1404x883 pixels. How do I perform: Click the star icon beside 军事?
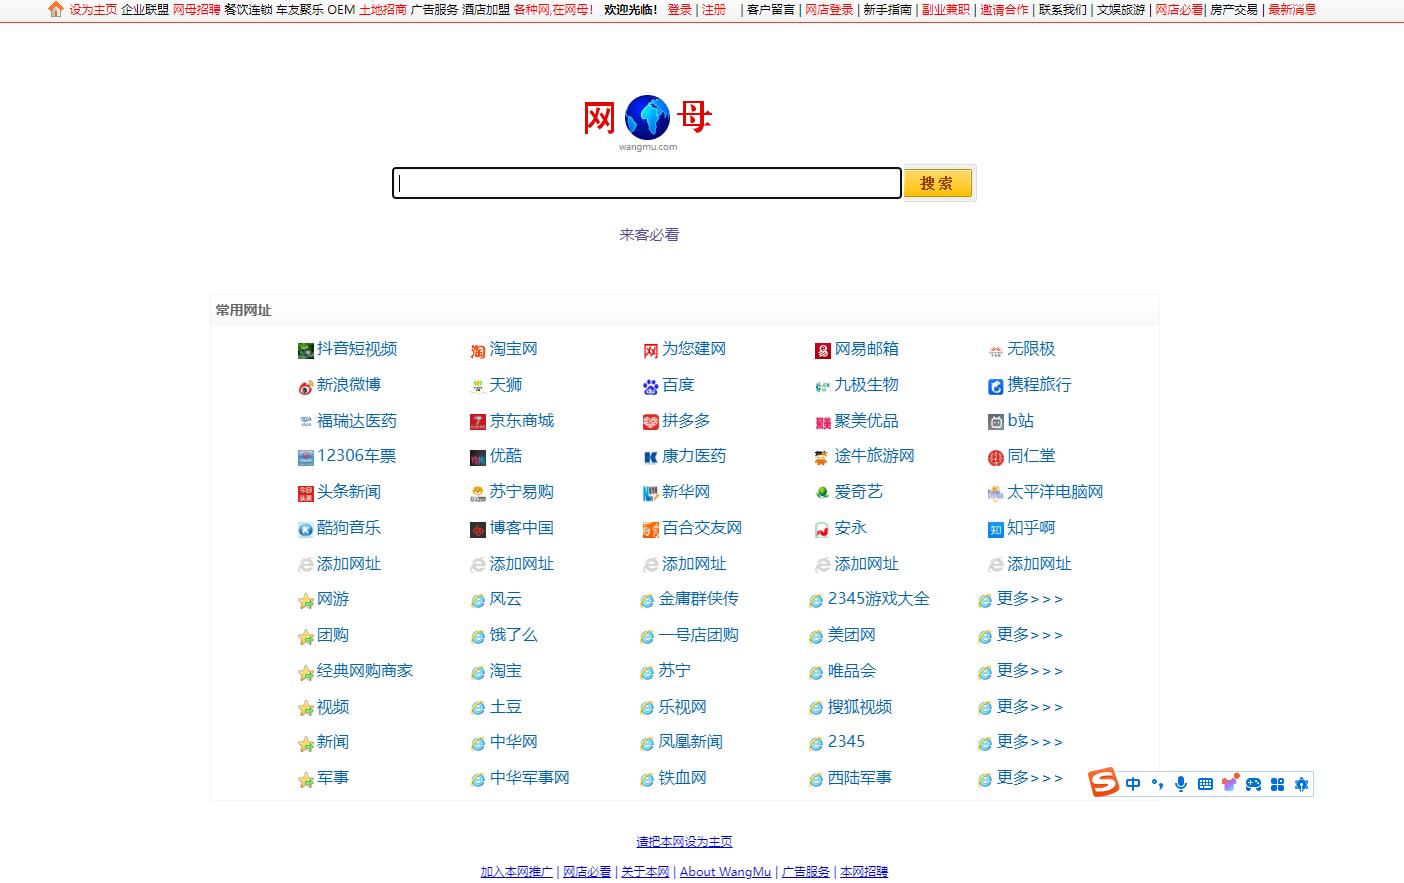coord(306,780)
